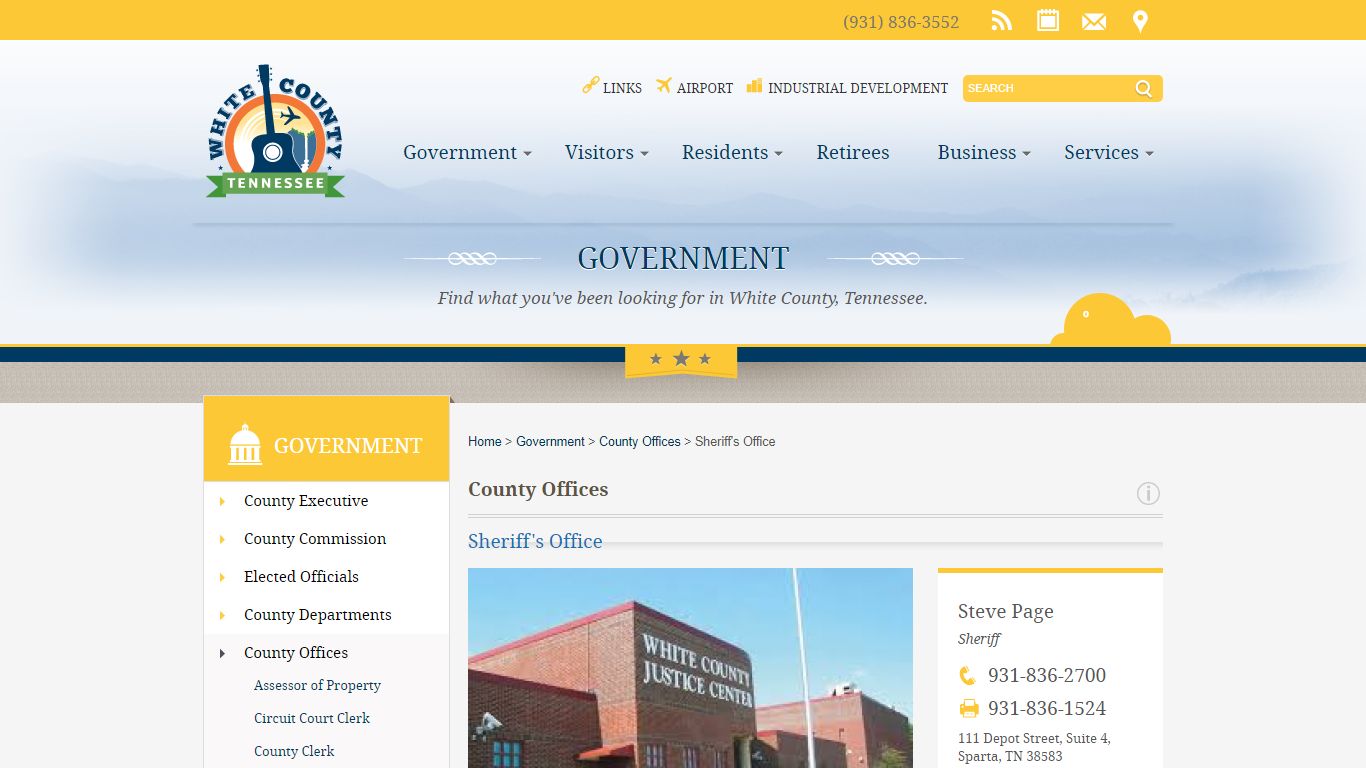Screen dimensions: 1366x768
Task: Expand the Residents menu arrow
Action: (779, 154)
